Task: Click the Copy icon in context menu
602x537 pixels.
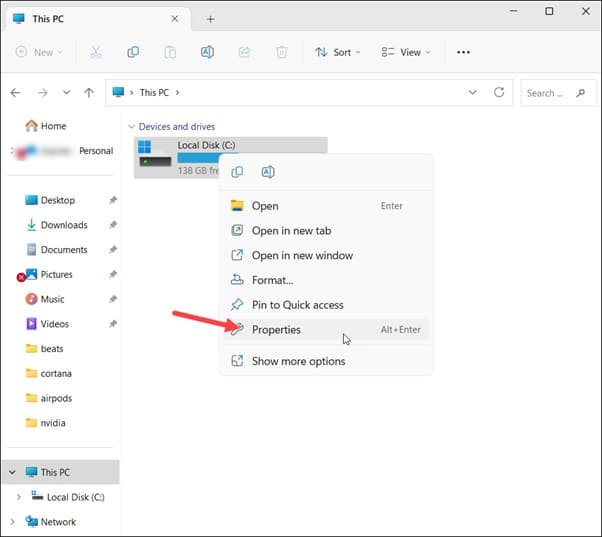Action: [x=237, y=172]
